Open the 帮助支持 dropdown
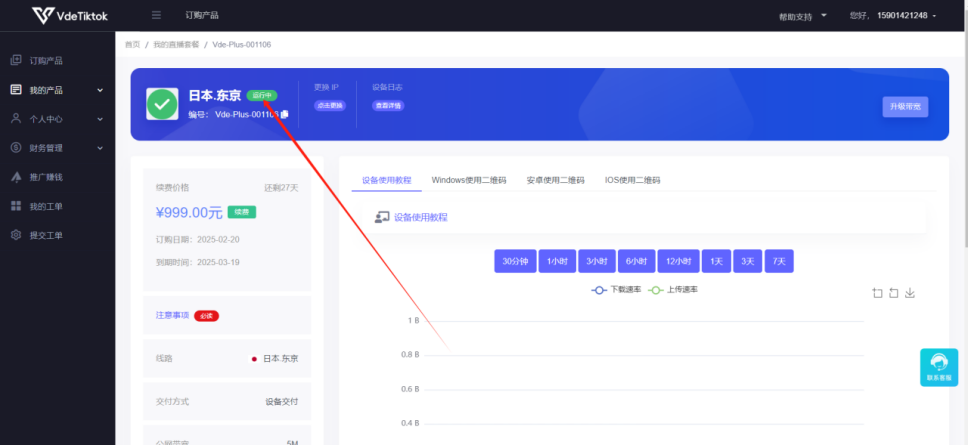 [x=803, y=16]
